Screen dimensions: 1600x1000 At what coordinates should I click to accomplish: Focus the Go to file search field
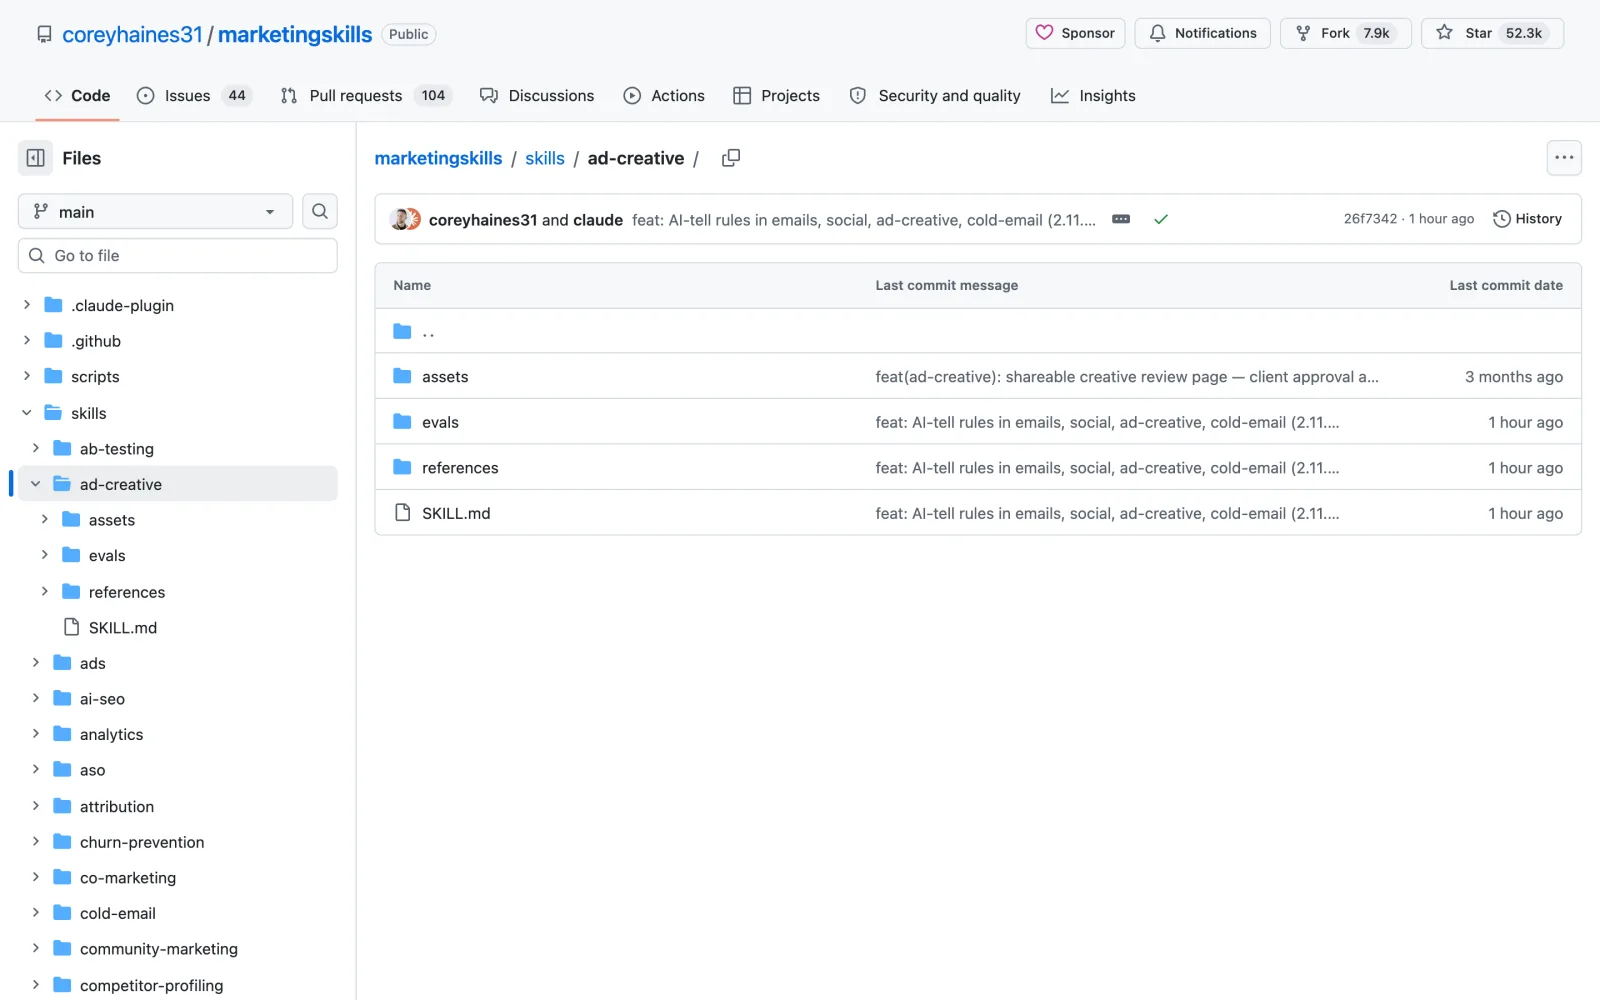click(x=178, y=256)
